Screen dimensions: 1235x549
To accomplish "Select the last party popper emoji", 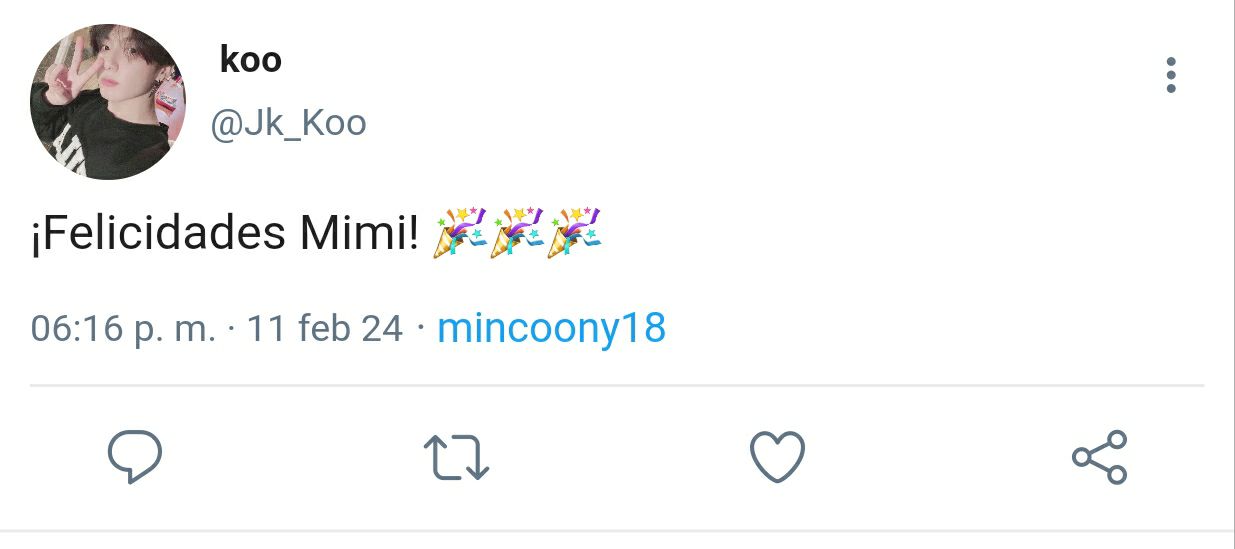I will [575, 231].
